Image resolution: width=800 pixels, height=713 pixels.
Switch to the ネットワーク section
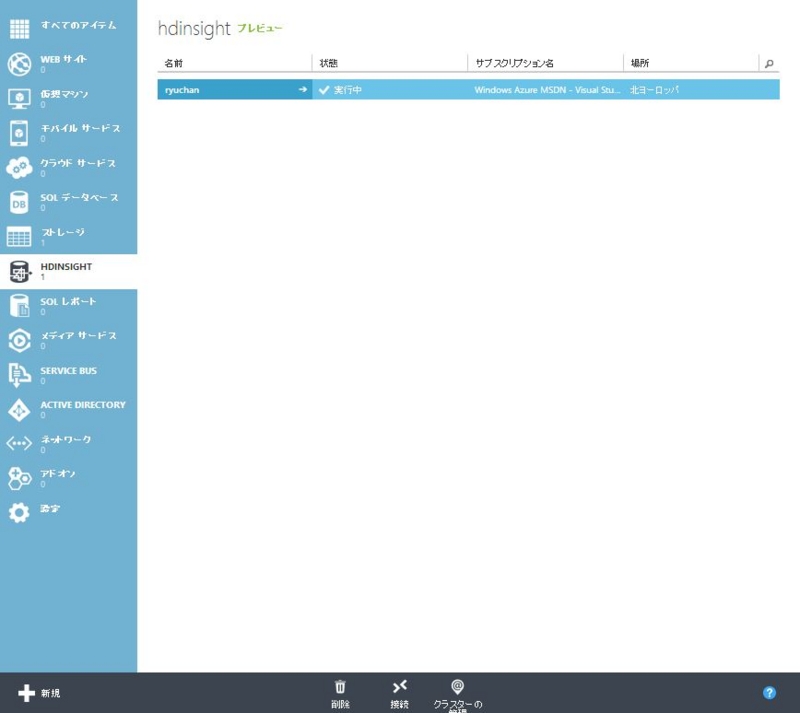pyautogui.click(x=60, y=443)
